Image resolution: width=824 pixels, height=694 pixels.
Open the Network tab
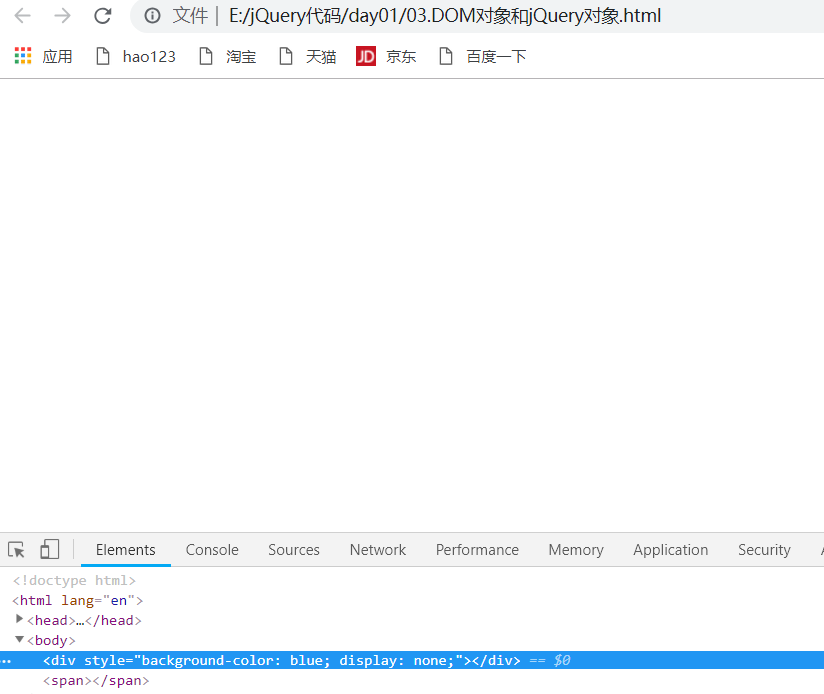(378, 550)
